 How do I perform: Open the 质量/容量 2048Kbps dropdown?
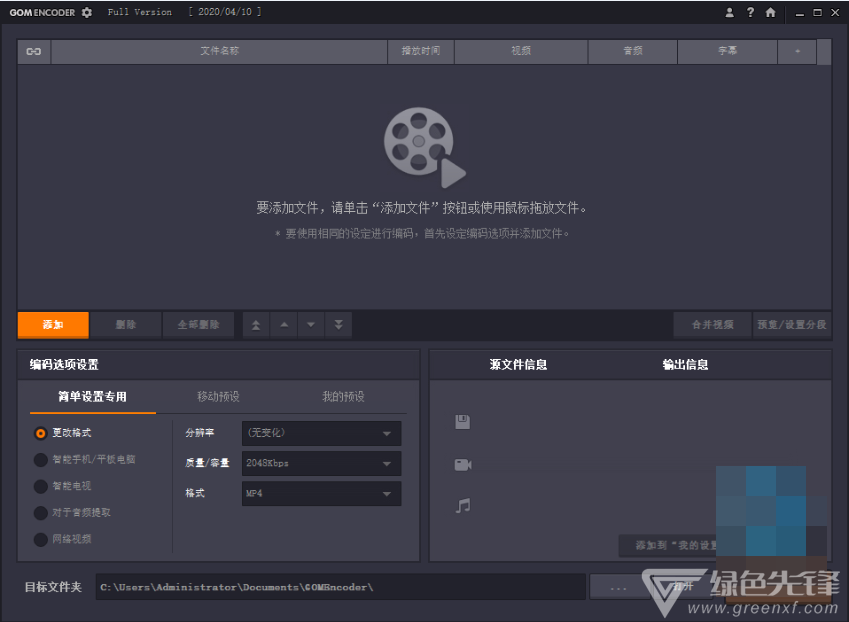[321, 464]
